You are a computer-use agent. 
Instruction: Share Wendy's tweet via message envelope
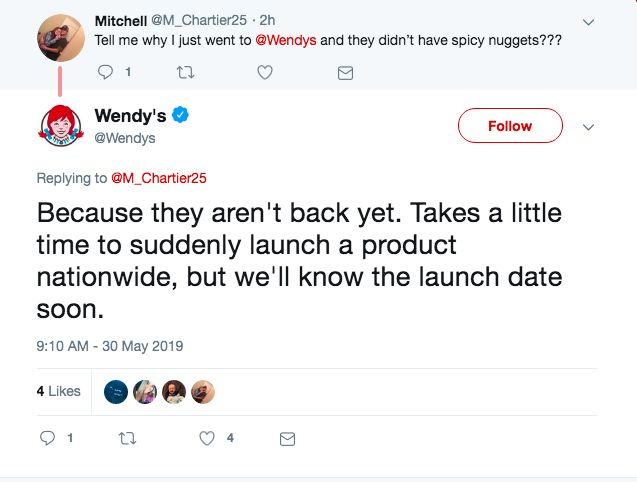287,438
